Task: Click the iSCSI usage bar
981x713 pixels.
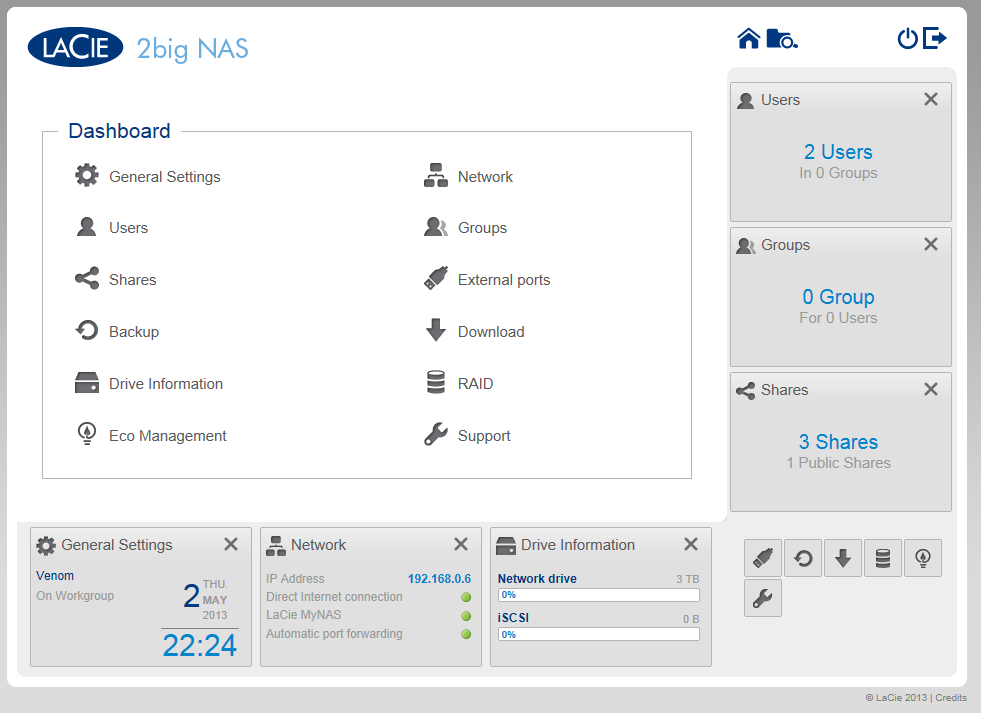Action: click(x=599, y=634)
